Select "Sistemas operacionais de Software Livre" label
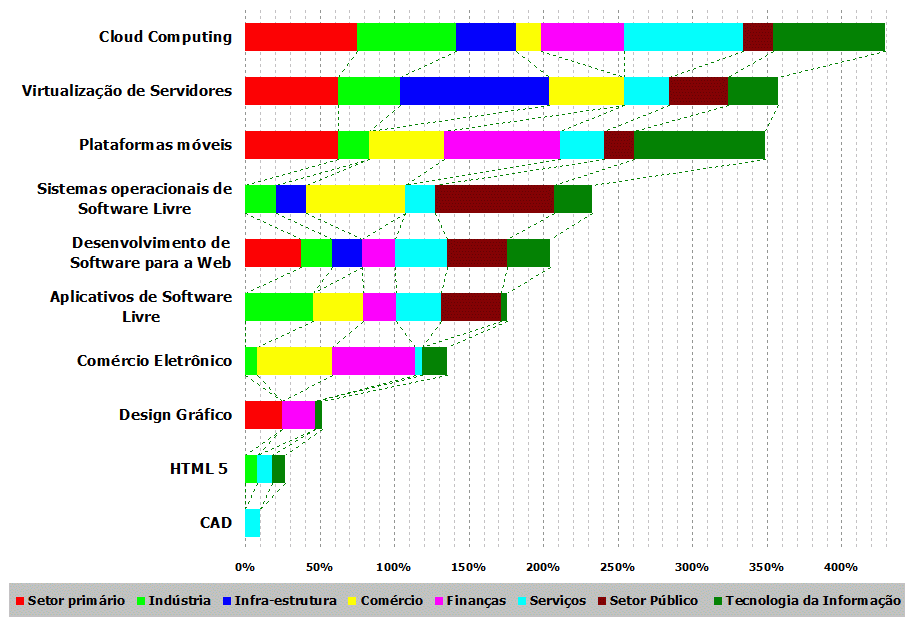 (134, 199)
